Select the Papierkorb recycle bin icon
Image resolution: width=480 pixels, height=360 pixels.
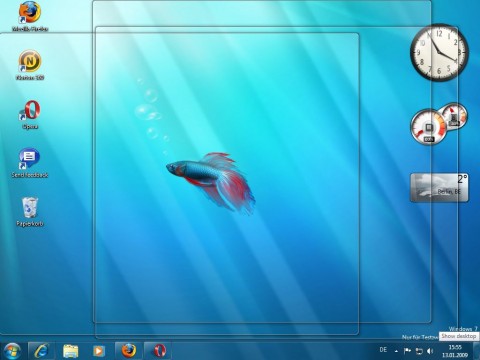30,212
